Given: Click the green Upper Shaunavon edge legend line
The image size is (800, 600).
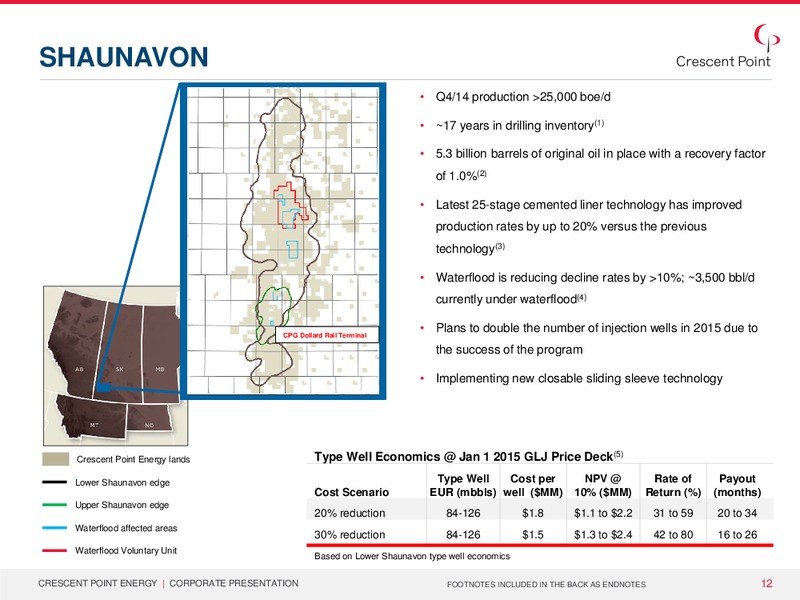Looking at the screenshot, I should click(55, 505).
